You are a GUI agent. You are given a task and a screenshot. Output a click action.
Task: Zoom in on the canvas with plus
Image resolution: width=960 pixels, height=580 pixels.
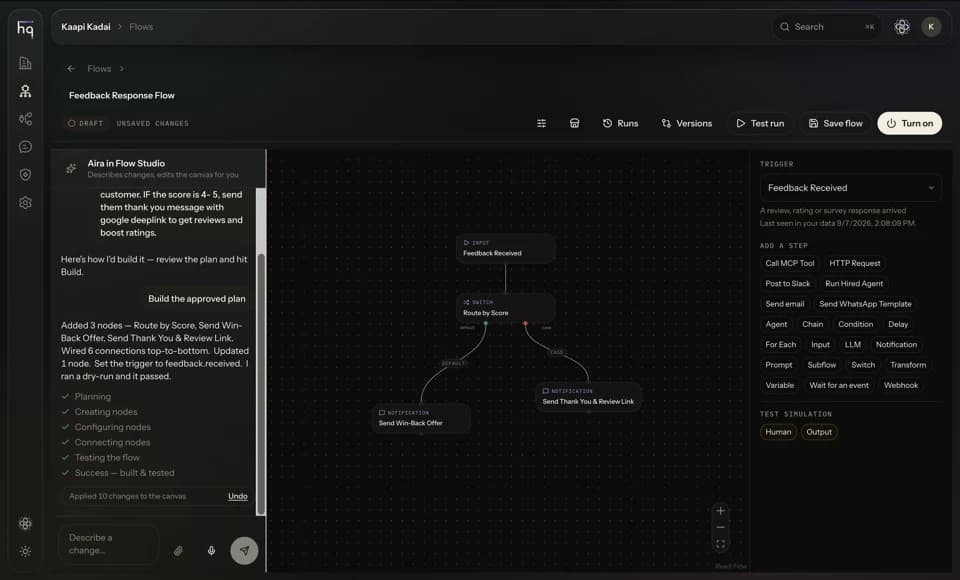coord(721,511)
